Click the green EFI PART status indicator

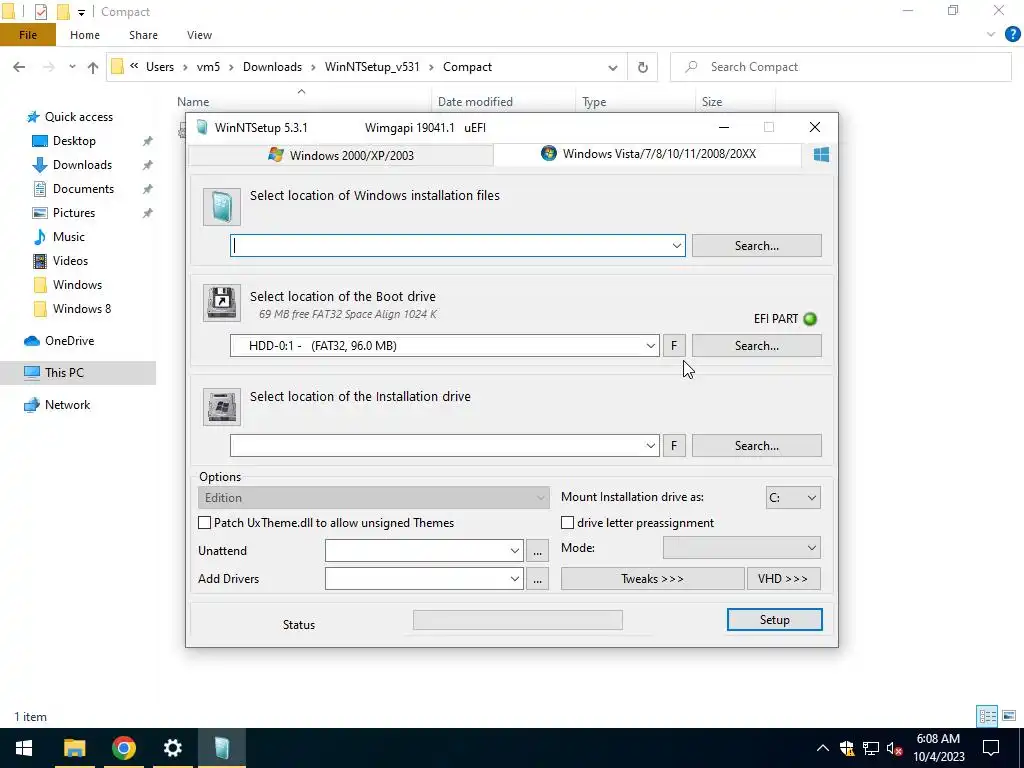coord(810,319)
